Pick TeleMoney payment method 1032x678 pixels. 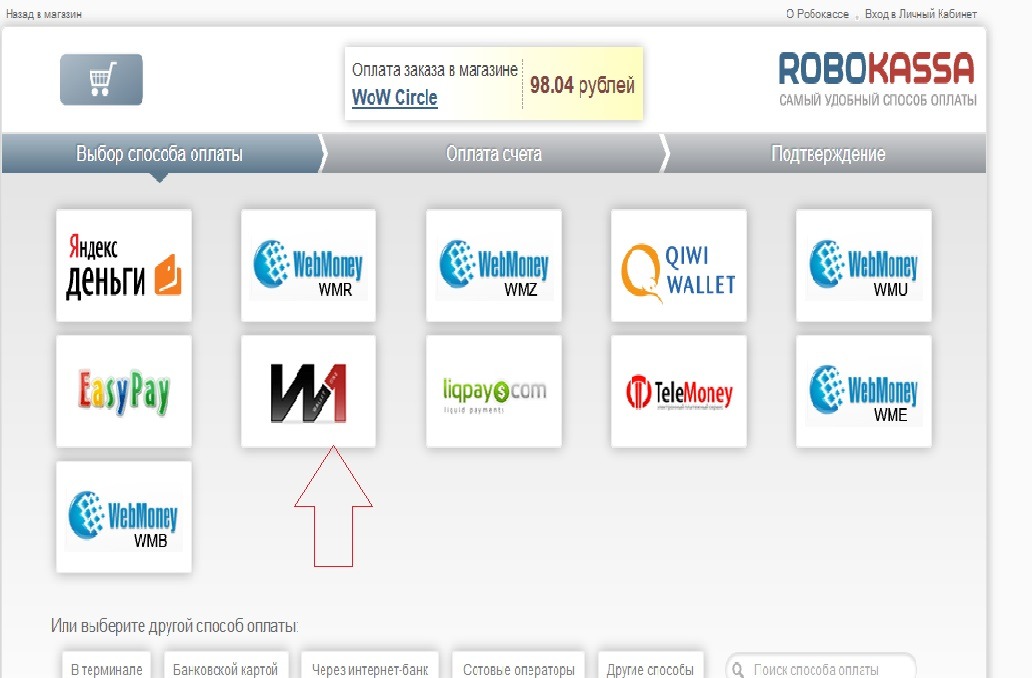(x=679, y=392)
